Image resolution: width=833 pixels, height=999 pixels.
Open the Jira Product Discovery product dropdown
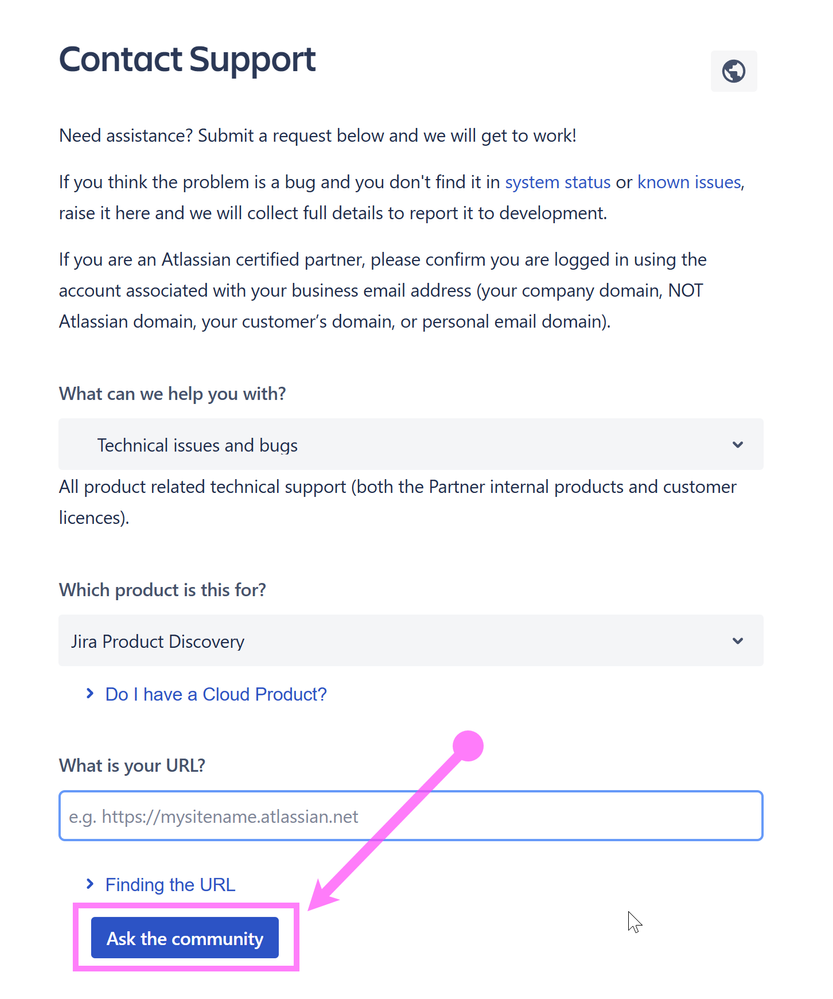[x=410, y=641]
